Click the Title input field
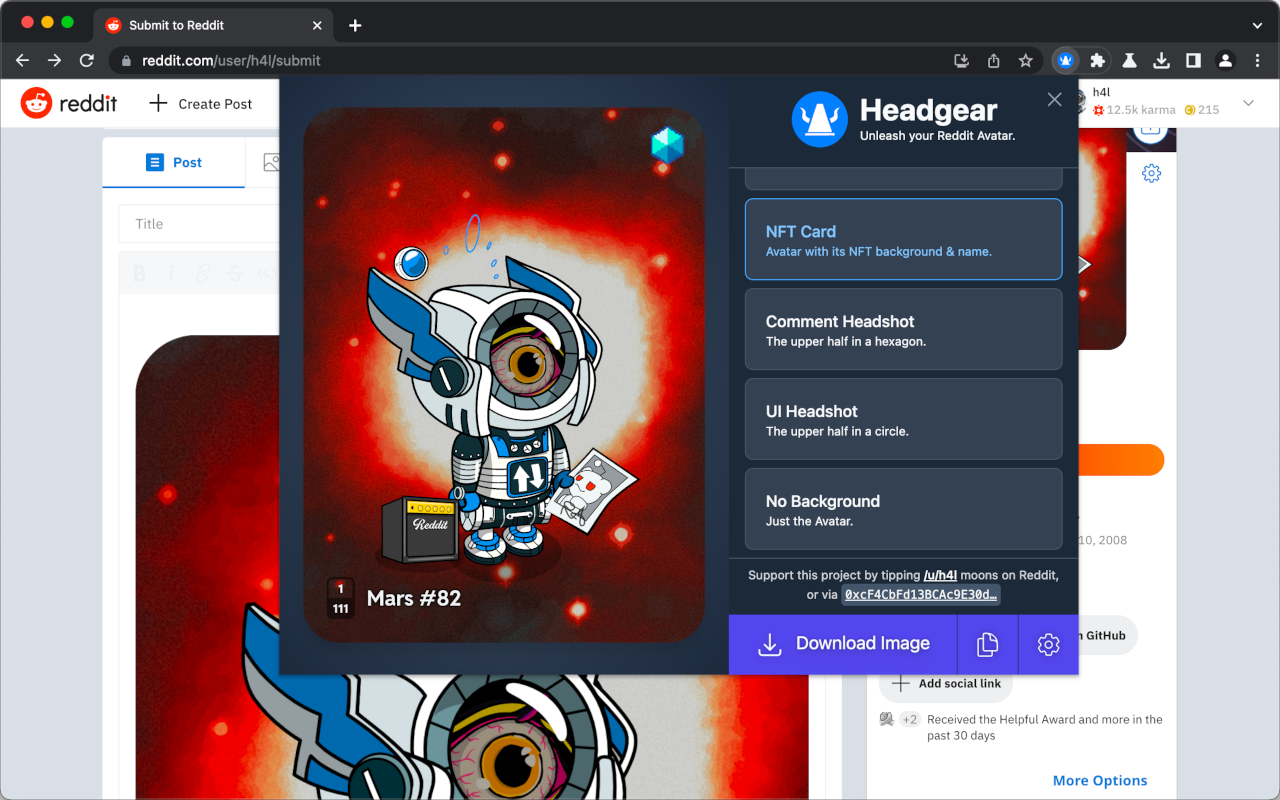 200,223
